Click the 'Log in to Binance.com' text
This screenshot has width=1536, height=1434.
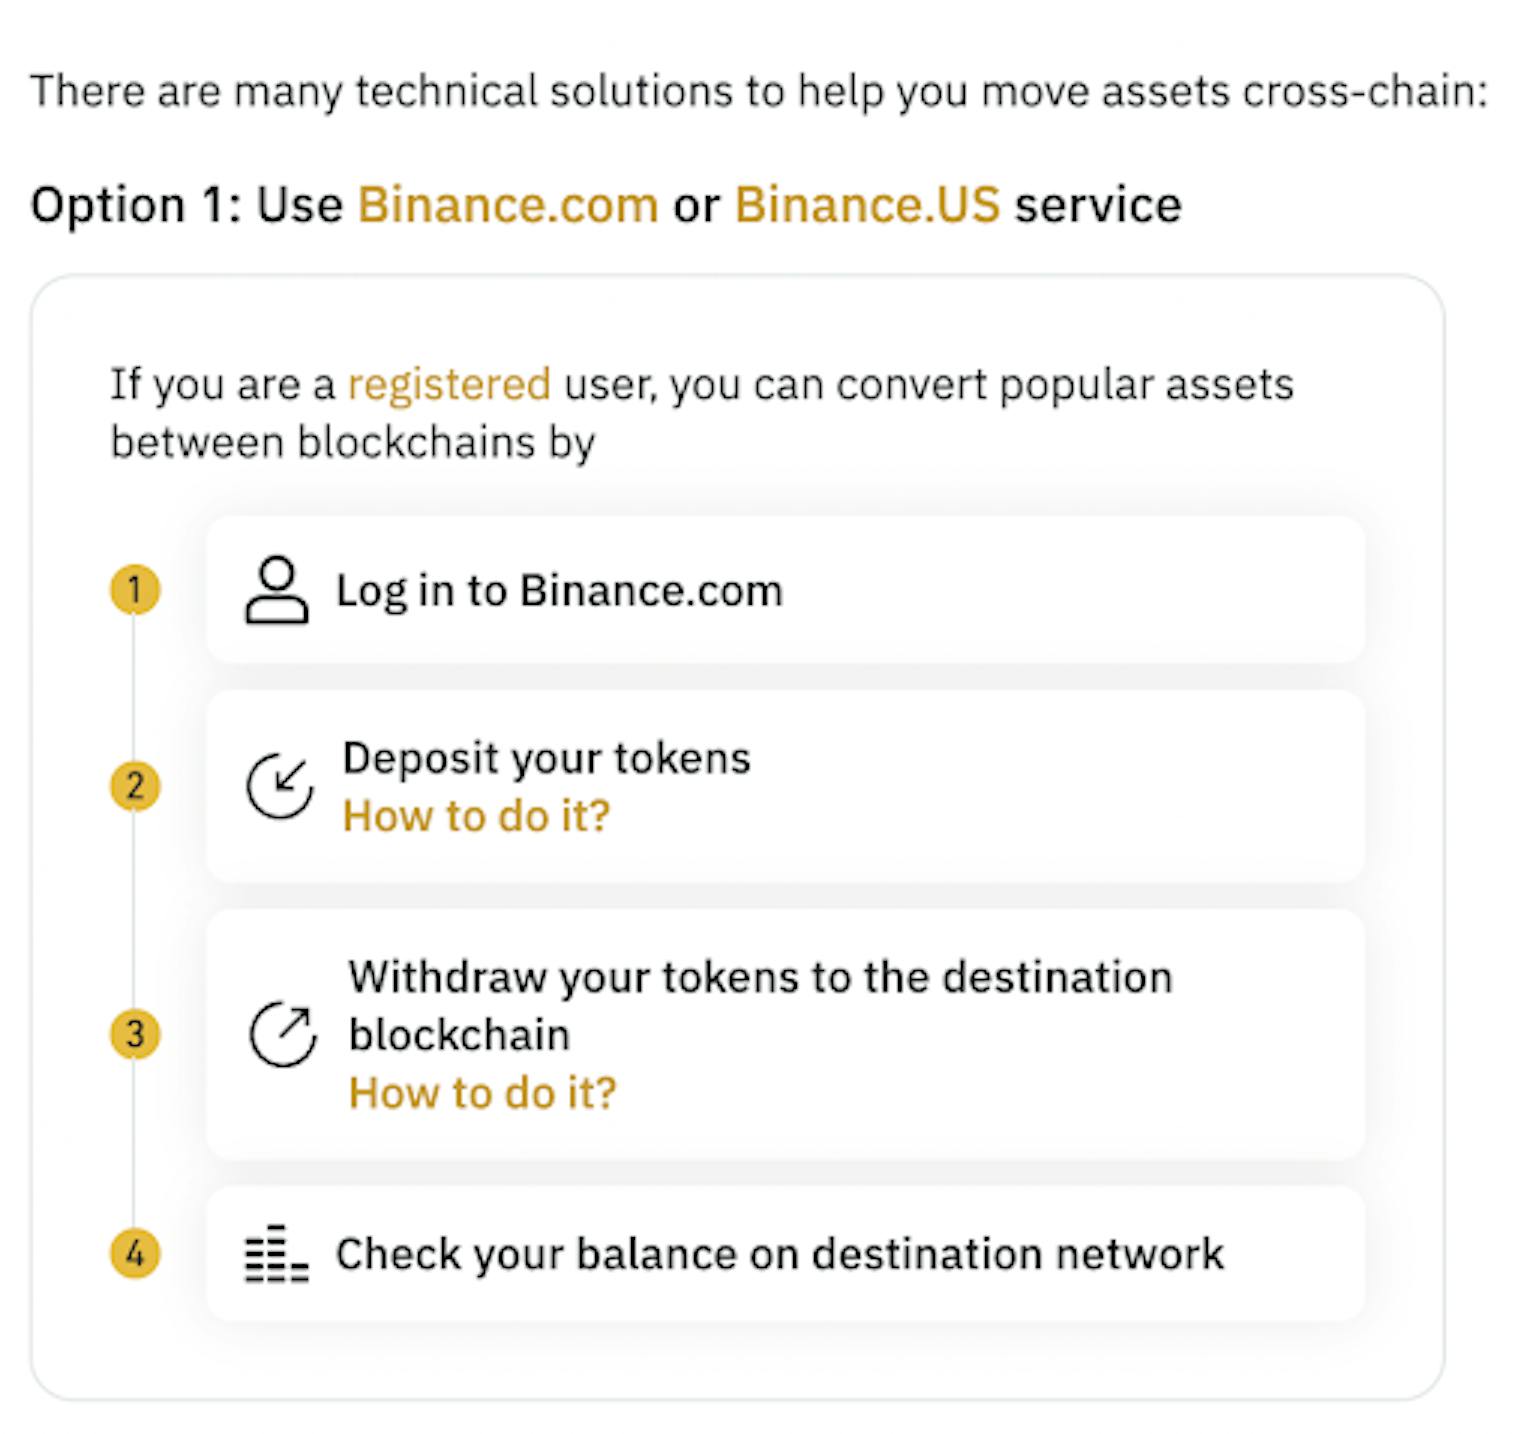pyautogui.click(x=559, y=591)
